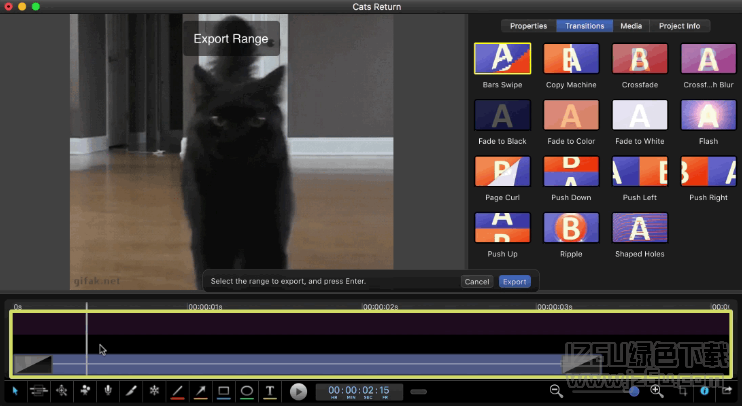Click the blue video clip in timeline
742x406 pixels.
click(x=308, y=364)
